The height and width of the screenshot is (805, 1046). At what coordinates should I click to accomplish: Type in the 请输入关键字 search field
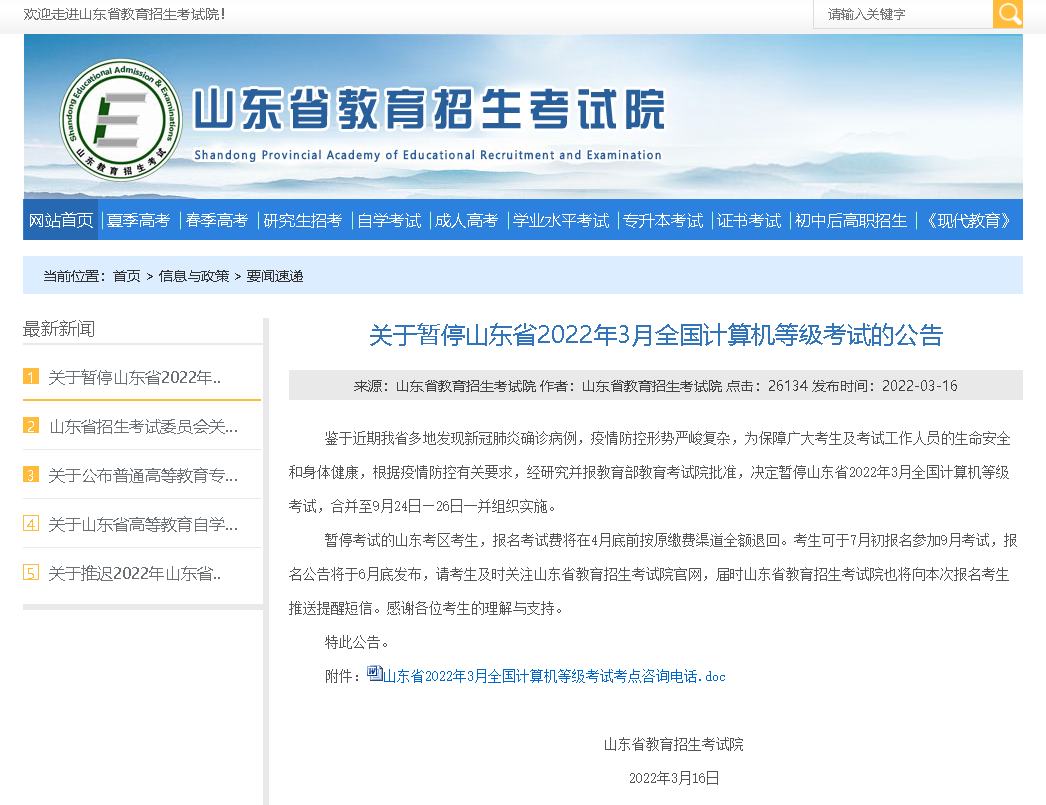[x=902, y=14]
